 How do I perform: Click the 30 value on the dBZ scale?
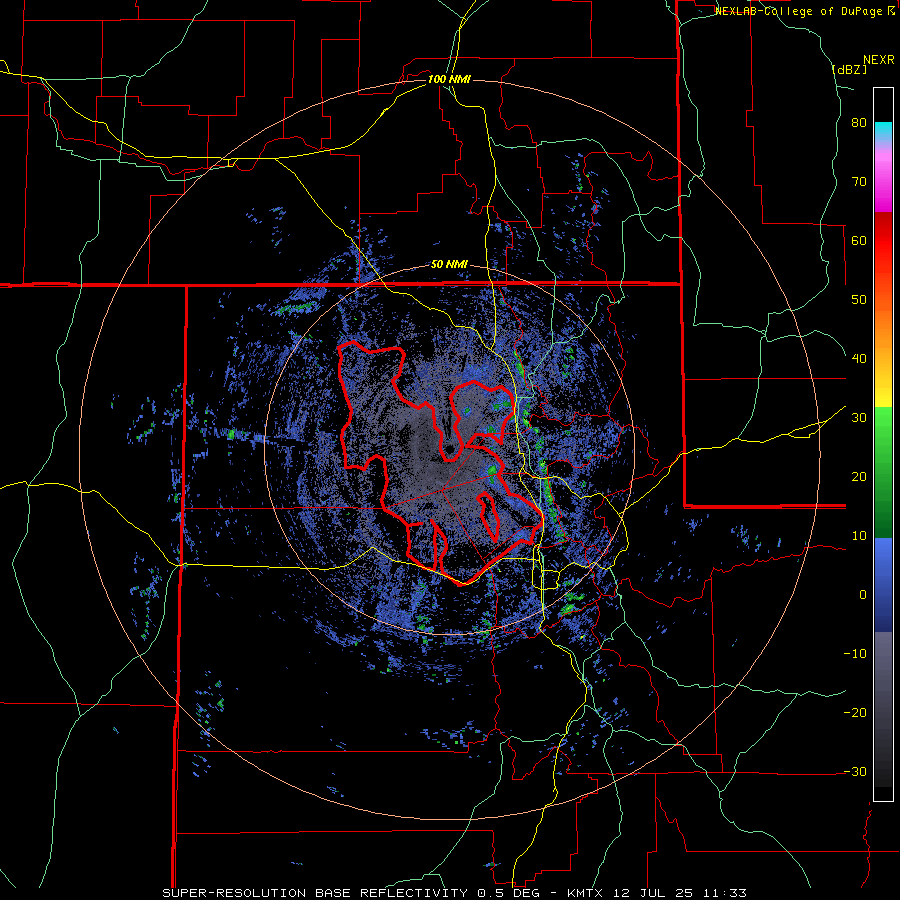[x=859, y=418]
